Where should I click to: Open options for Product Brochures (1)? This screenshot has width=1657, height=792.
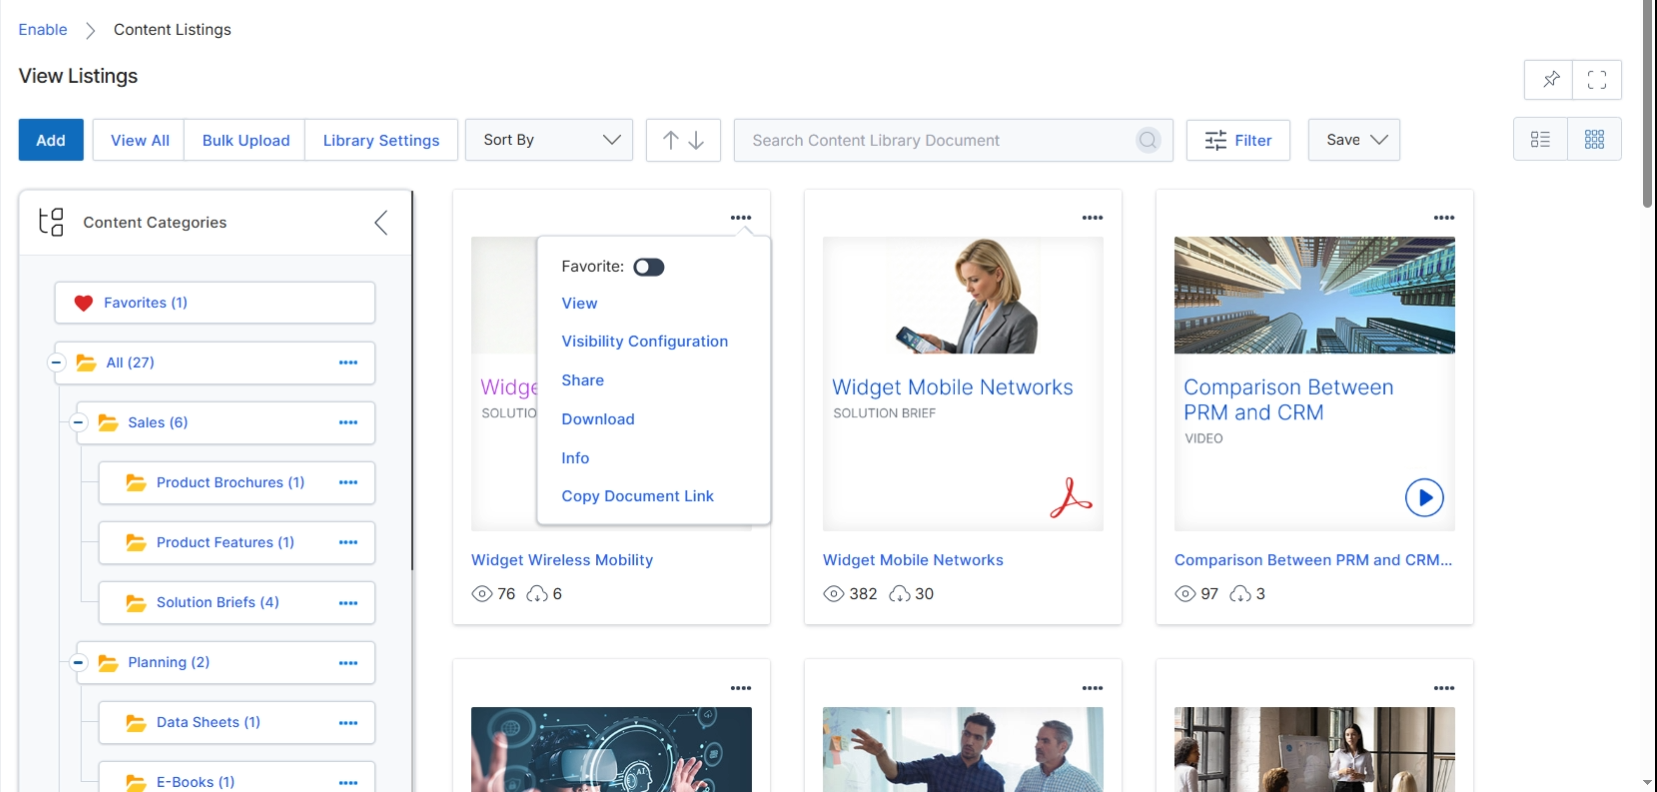pyautogui.click(x=348, y=483)
